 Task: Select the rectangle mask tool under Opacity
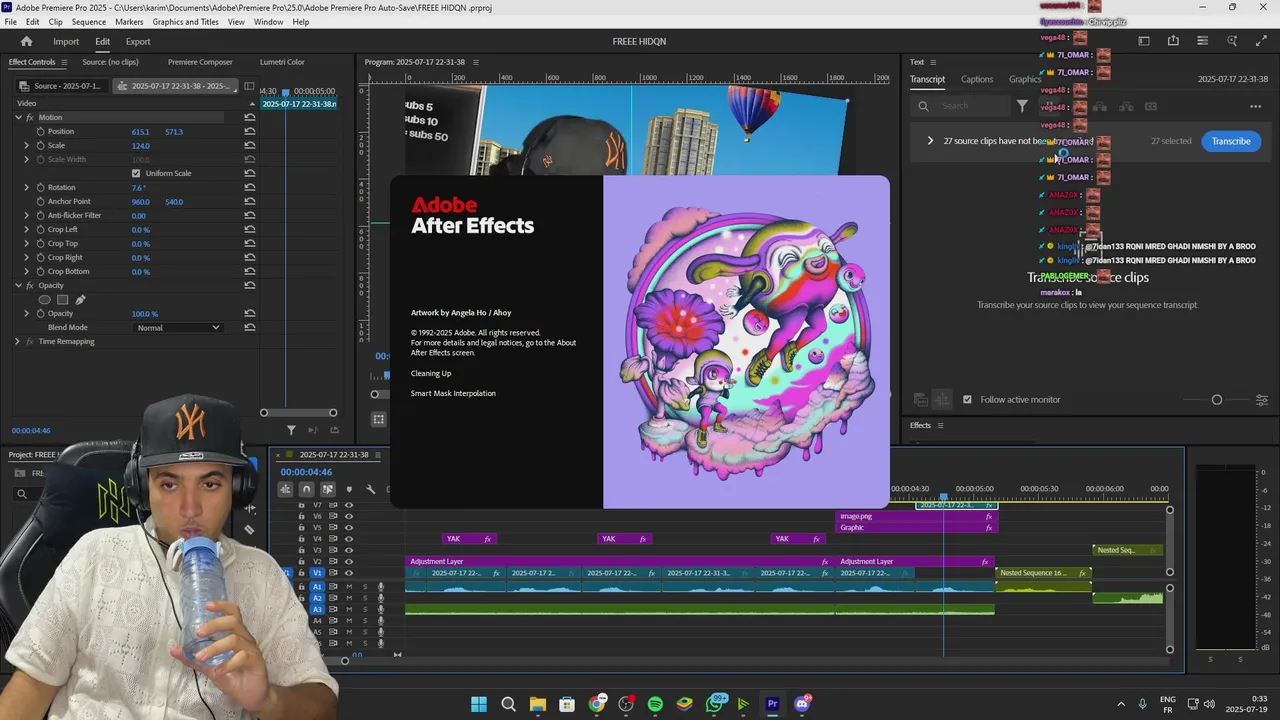(62, 299)
